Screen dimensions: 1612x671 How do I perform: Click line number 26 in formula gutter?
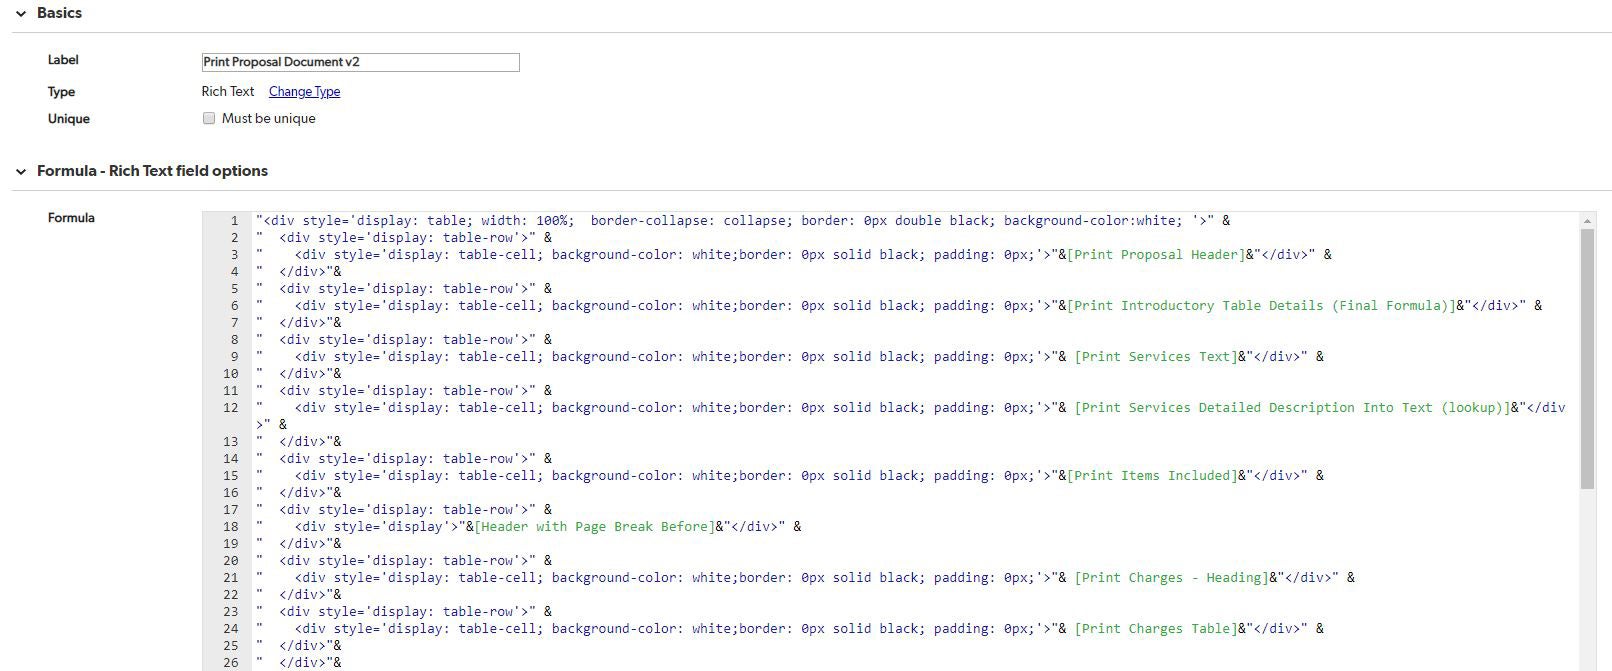coord(231,663)
